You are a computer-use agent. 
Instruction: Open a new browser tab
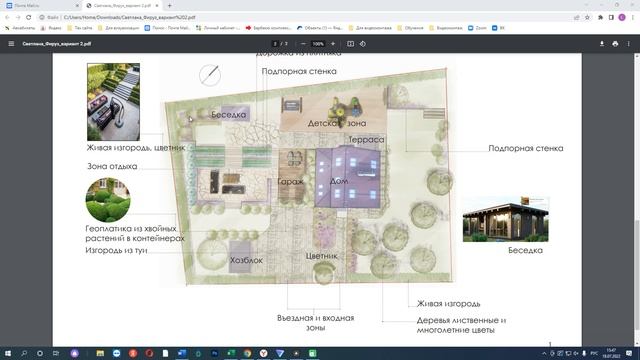[x=169, y=6]
